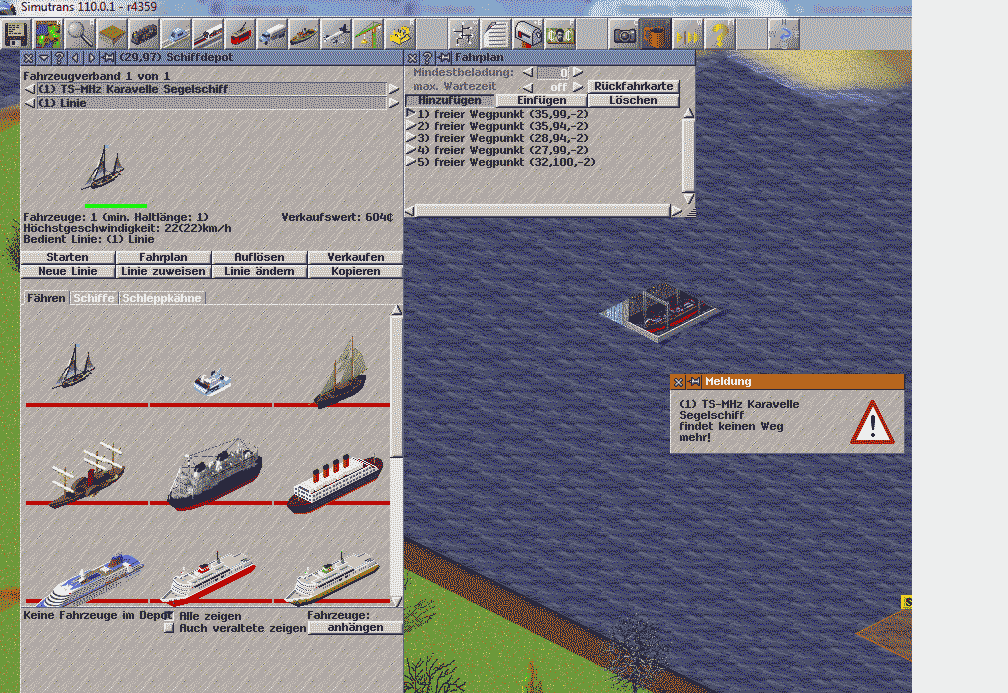This screenshot has width=1008, height=693.
Task: Toggle the 'Alle zeigen' checkbox
Action: [169, 616]
